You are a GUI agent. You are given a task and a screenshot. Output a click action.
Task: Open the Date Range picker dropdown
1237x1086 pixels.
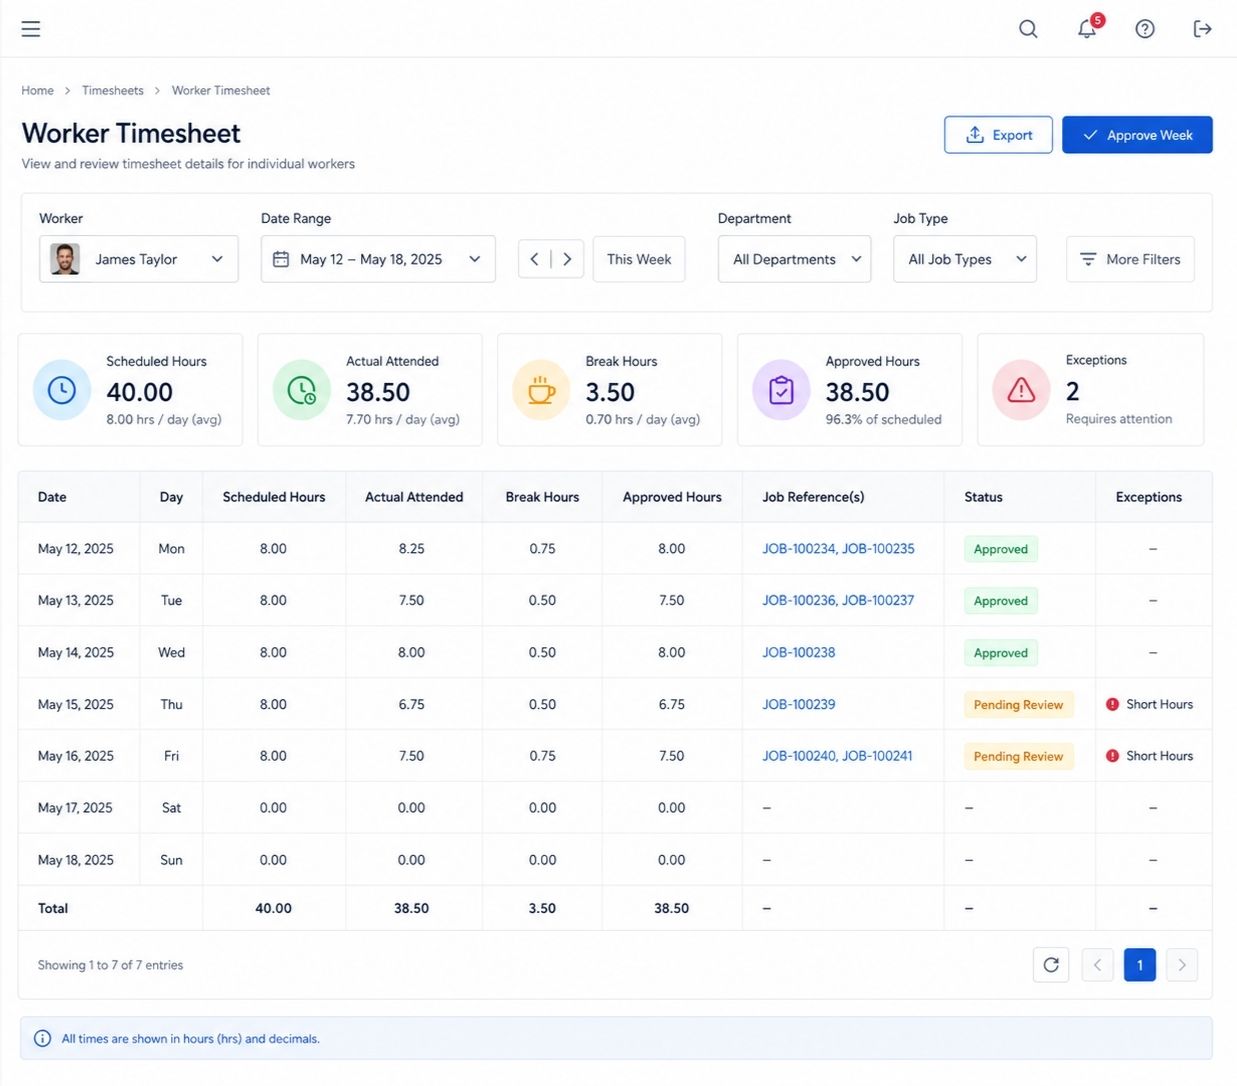(378, 259)
